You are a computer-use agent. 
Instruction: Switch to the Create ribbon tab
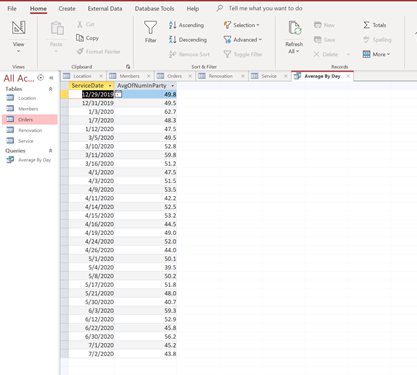(67, 9)
